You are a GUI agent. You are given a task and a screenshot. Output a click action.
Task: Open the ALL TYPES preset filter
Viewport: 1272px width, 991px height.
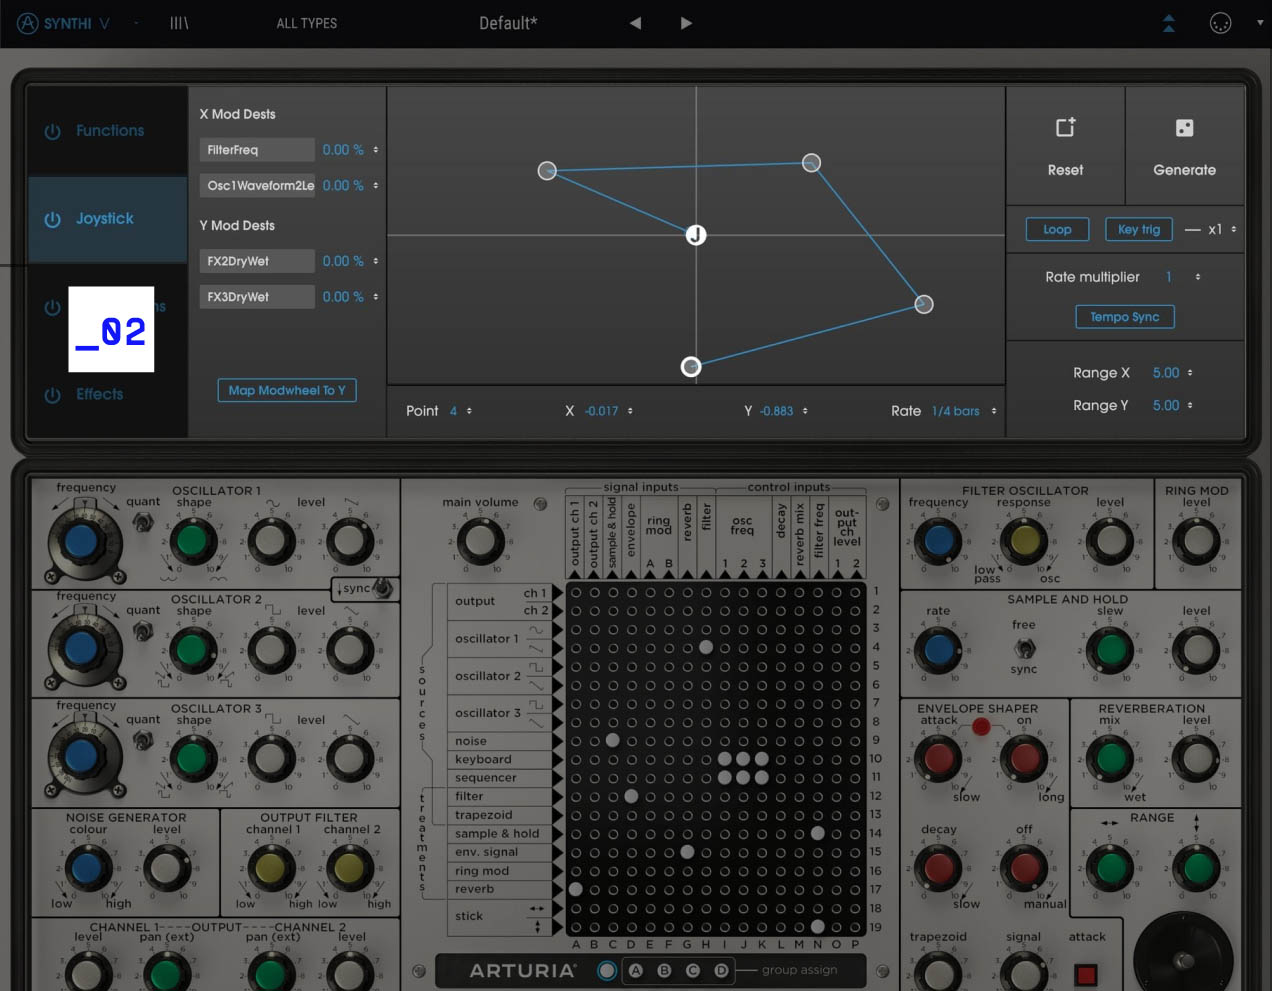click(306, 23)
